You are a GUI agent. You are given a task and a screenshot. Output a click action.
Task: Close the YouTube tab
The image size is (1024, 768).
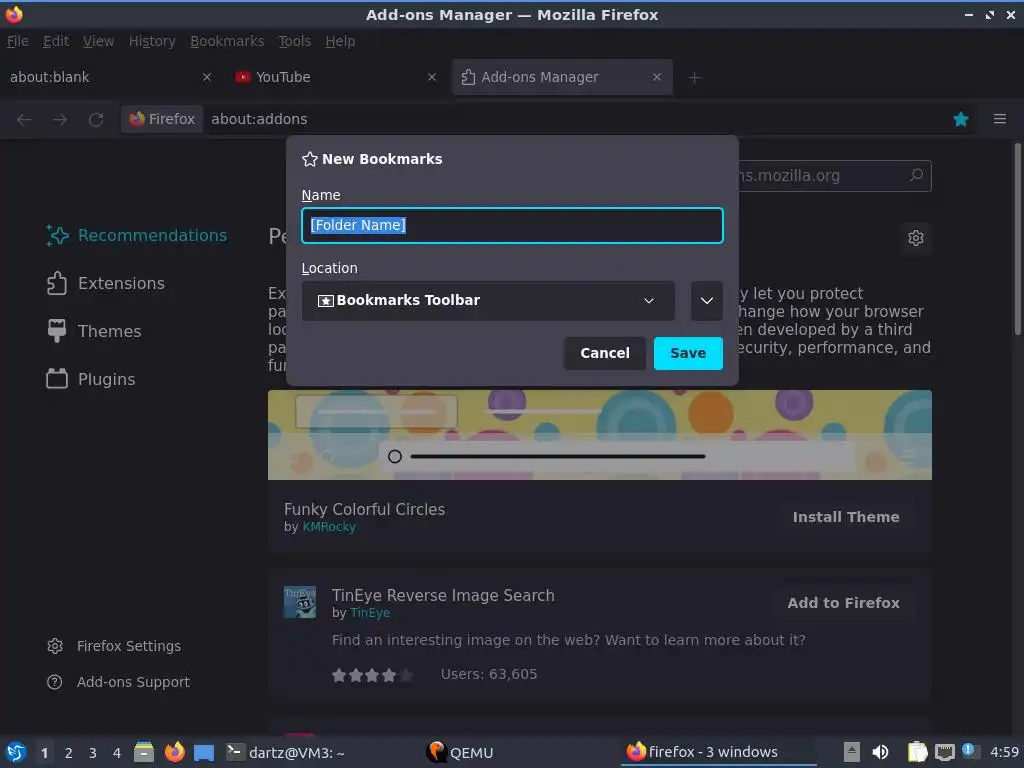(432, 77)
